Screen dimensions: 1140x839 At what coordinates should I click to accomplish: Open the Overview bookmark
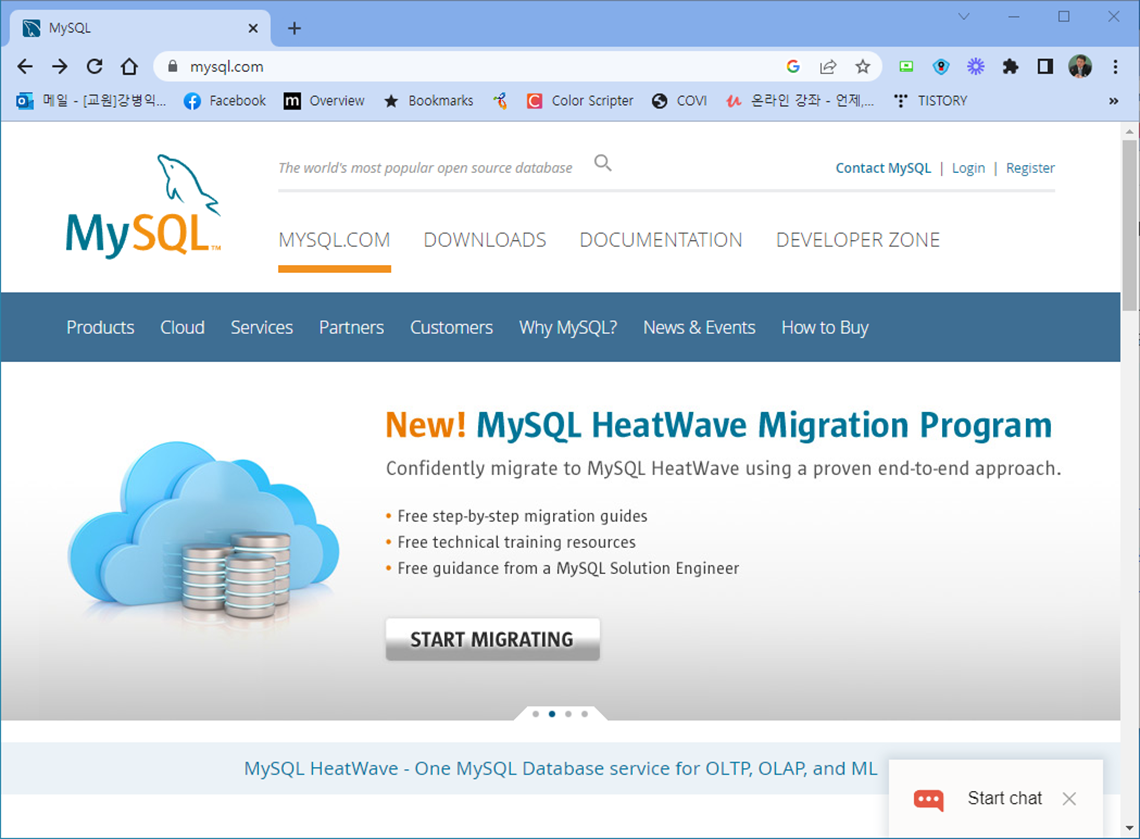(x=324, y=100)
